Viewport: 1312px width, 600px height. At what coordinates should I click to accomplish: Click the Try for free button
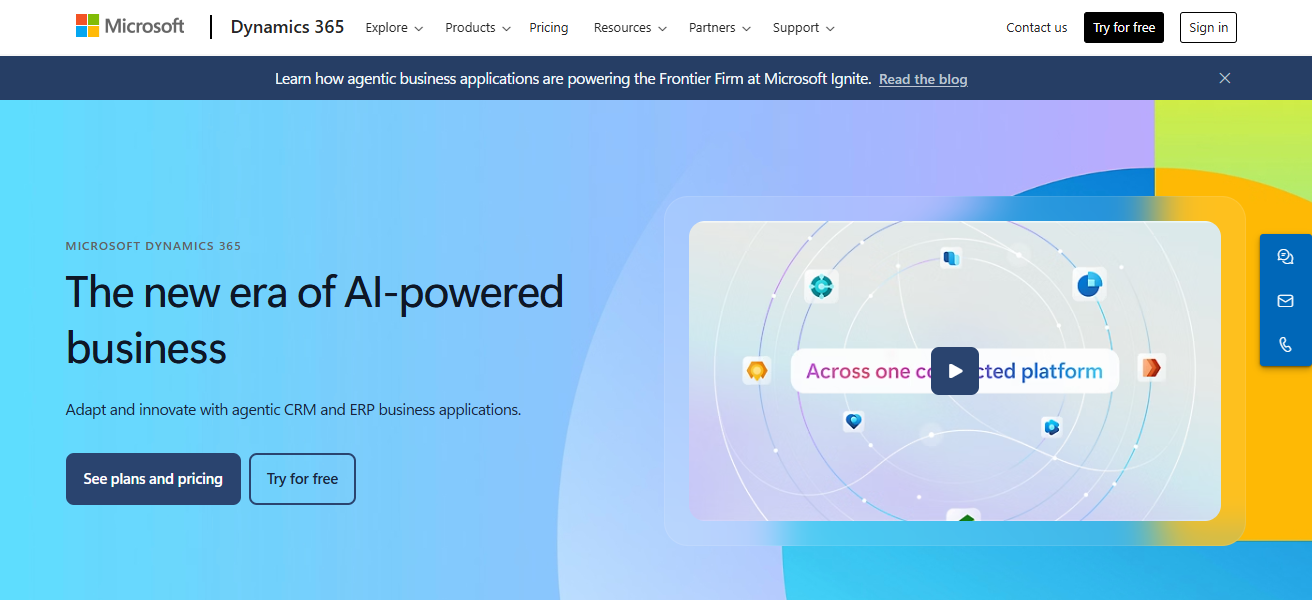coord(1123,27)
